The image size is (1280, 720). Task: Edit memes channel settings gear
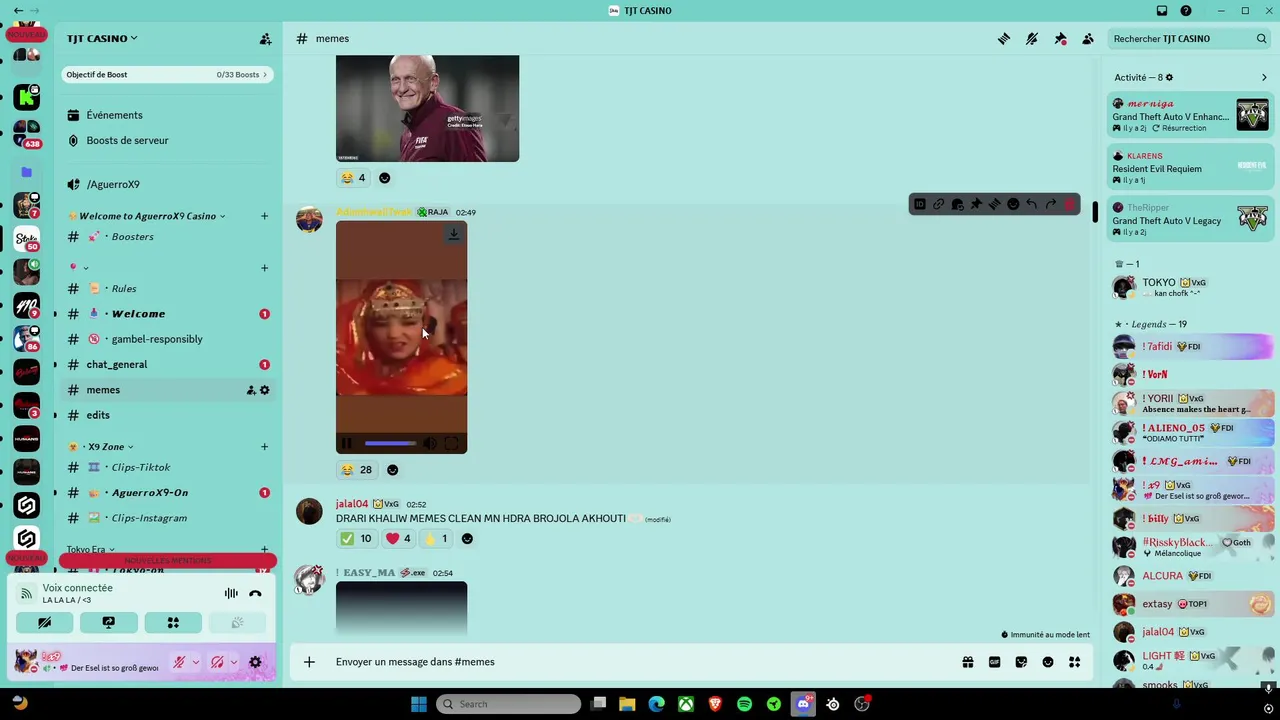pos(264,390)
